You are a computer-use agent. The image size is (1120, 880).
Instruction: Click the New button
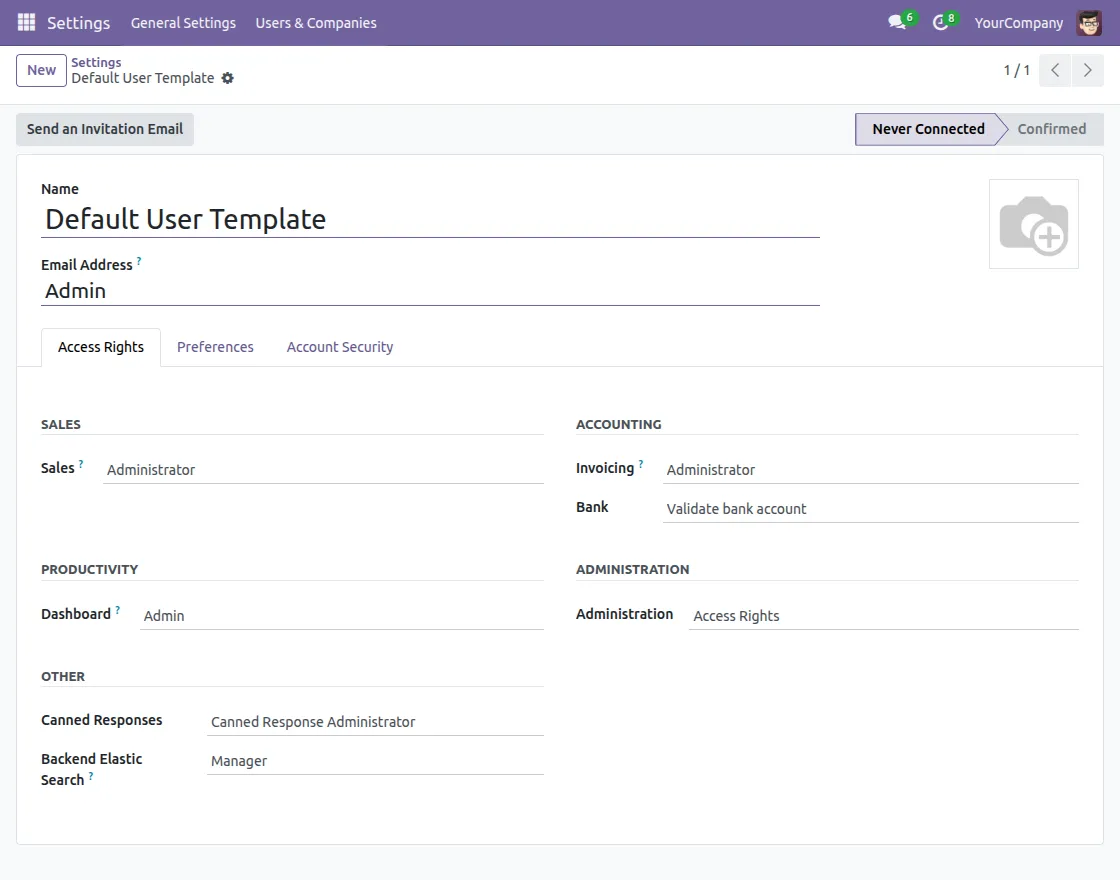coord(41,70)
